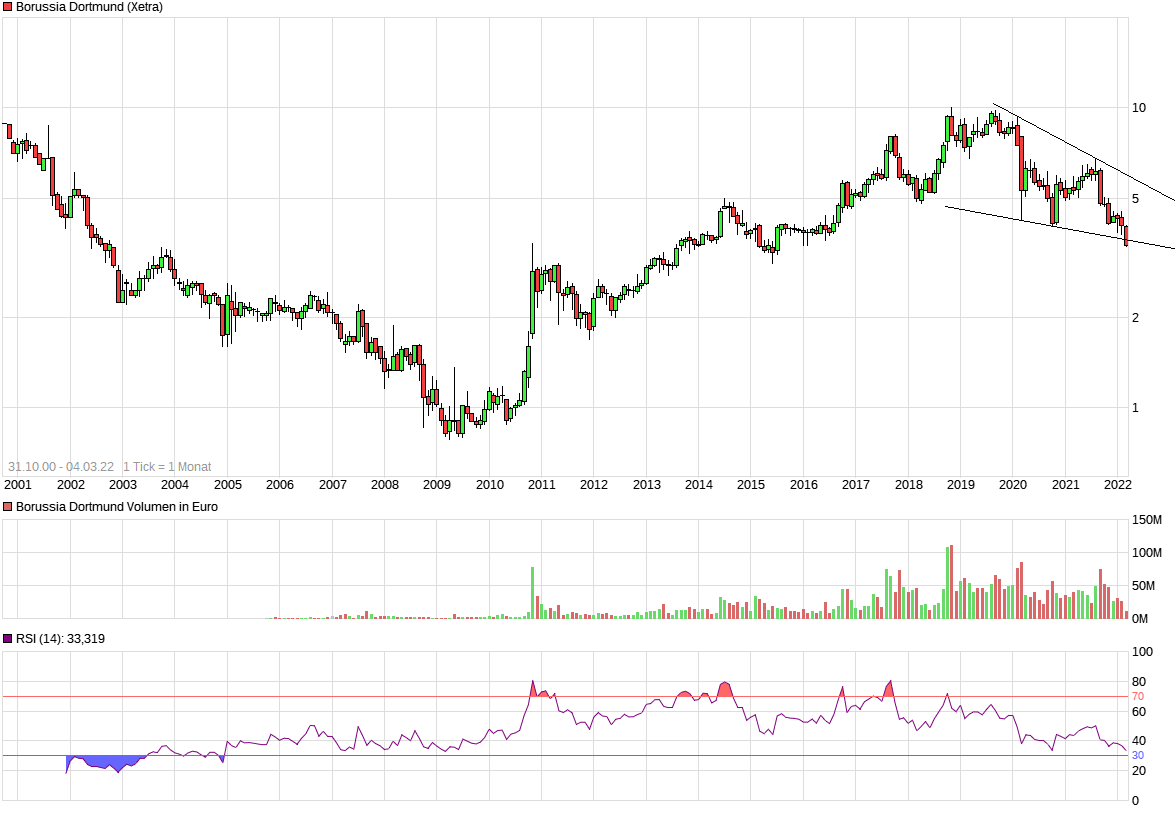Click the red swatch beside Volumen in Euro
Image resolution: width=1175 pixels, height=815 pixels.
pos(9,507)
